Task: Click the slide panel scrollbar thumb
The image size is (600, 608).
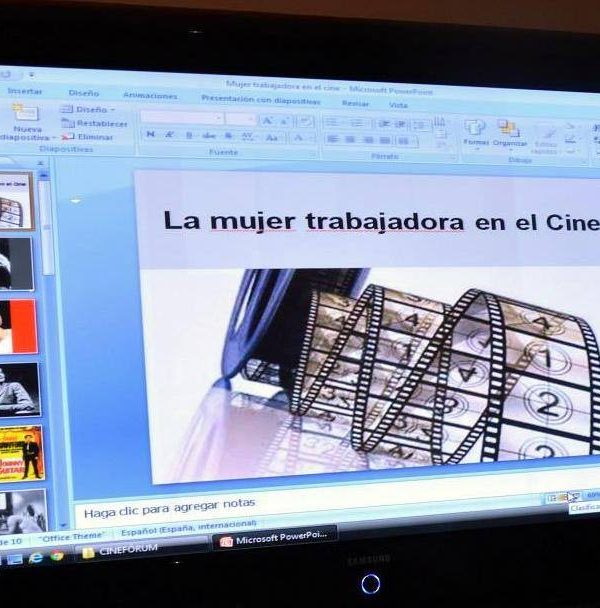Action: point(46,227)
